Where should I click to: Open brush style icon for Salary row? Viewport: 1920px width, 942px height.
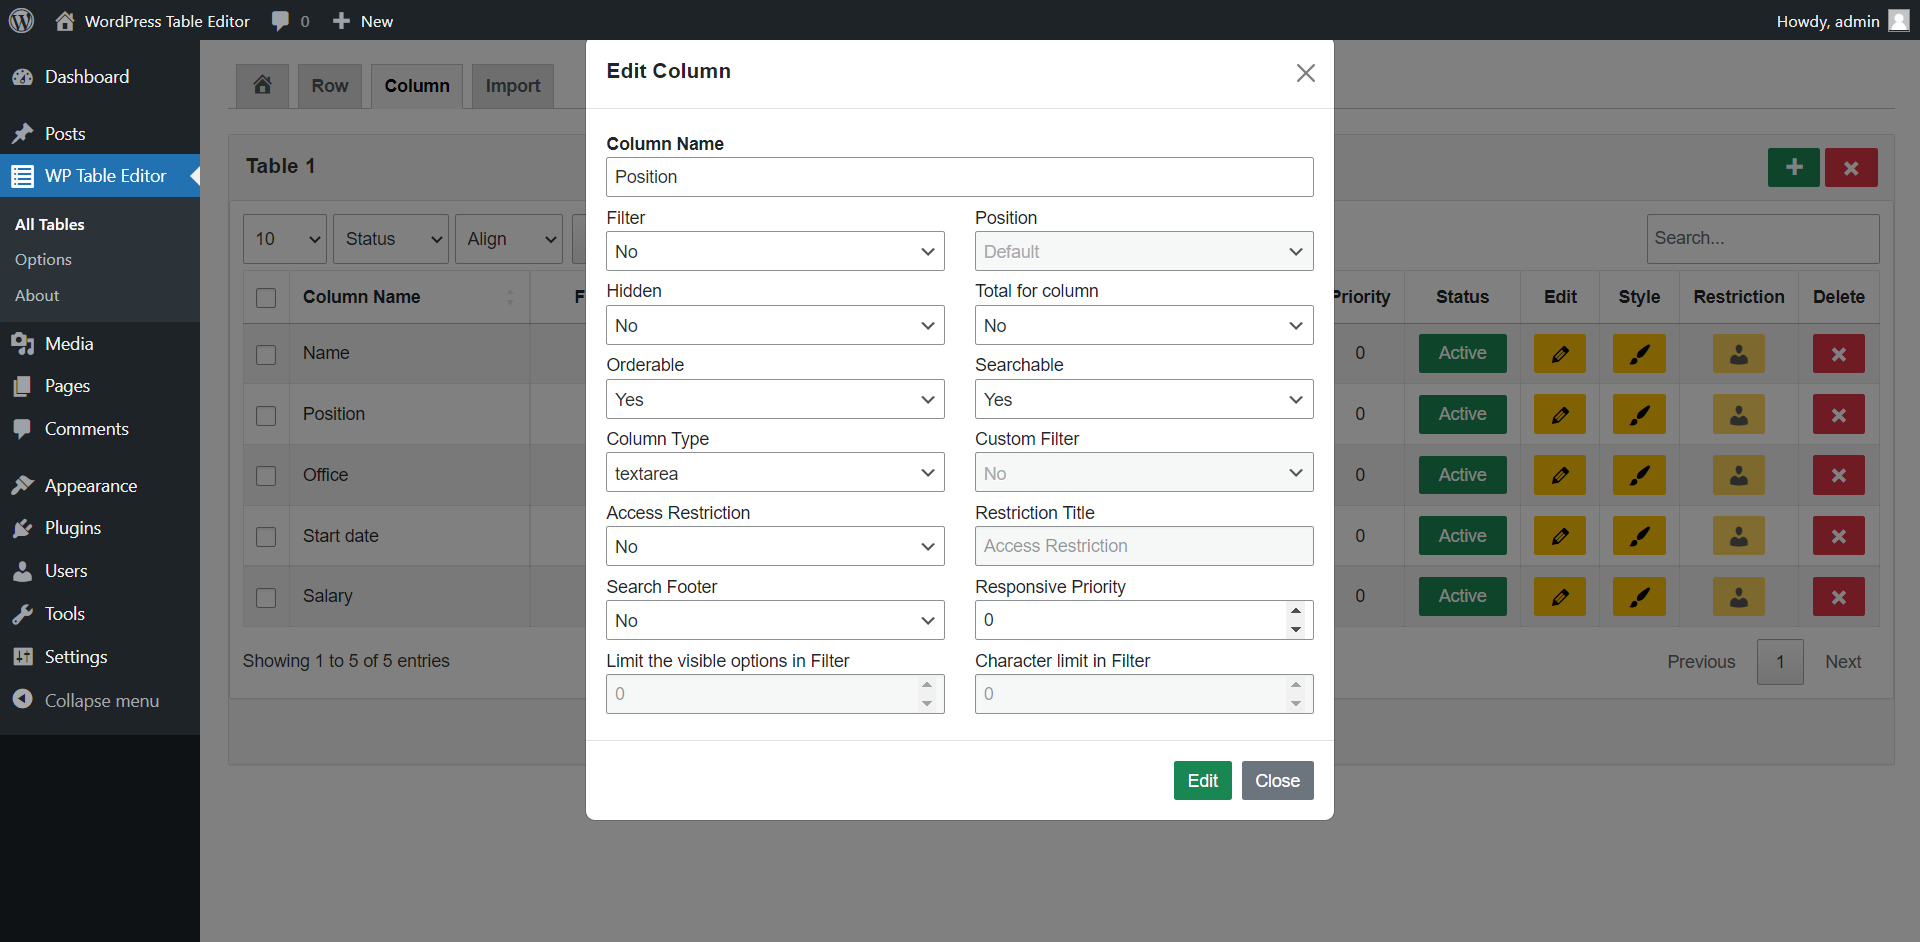pos(1639,597)
